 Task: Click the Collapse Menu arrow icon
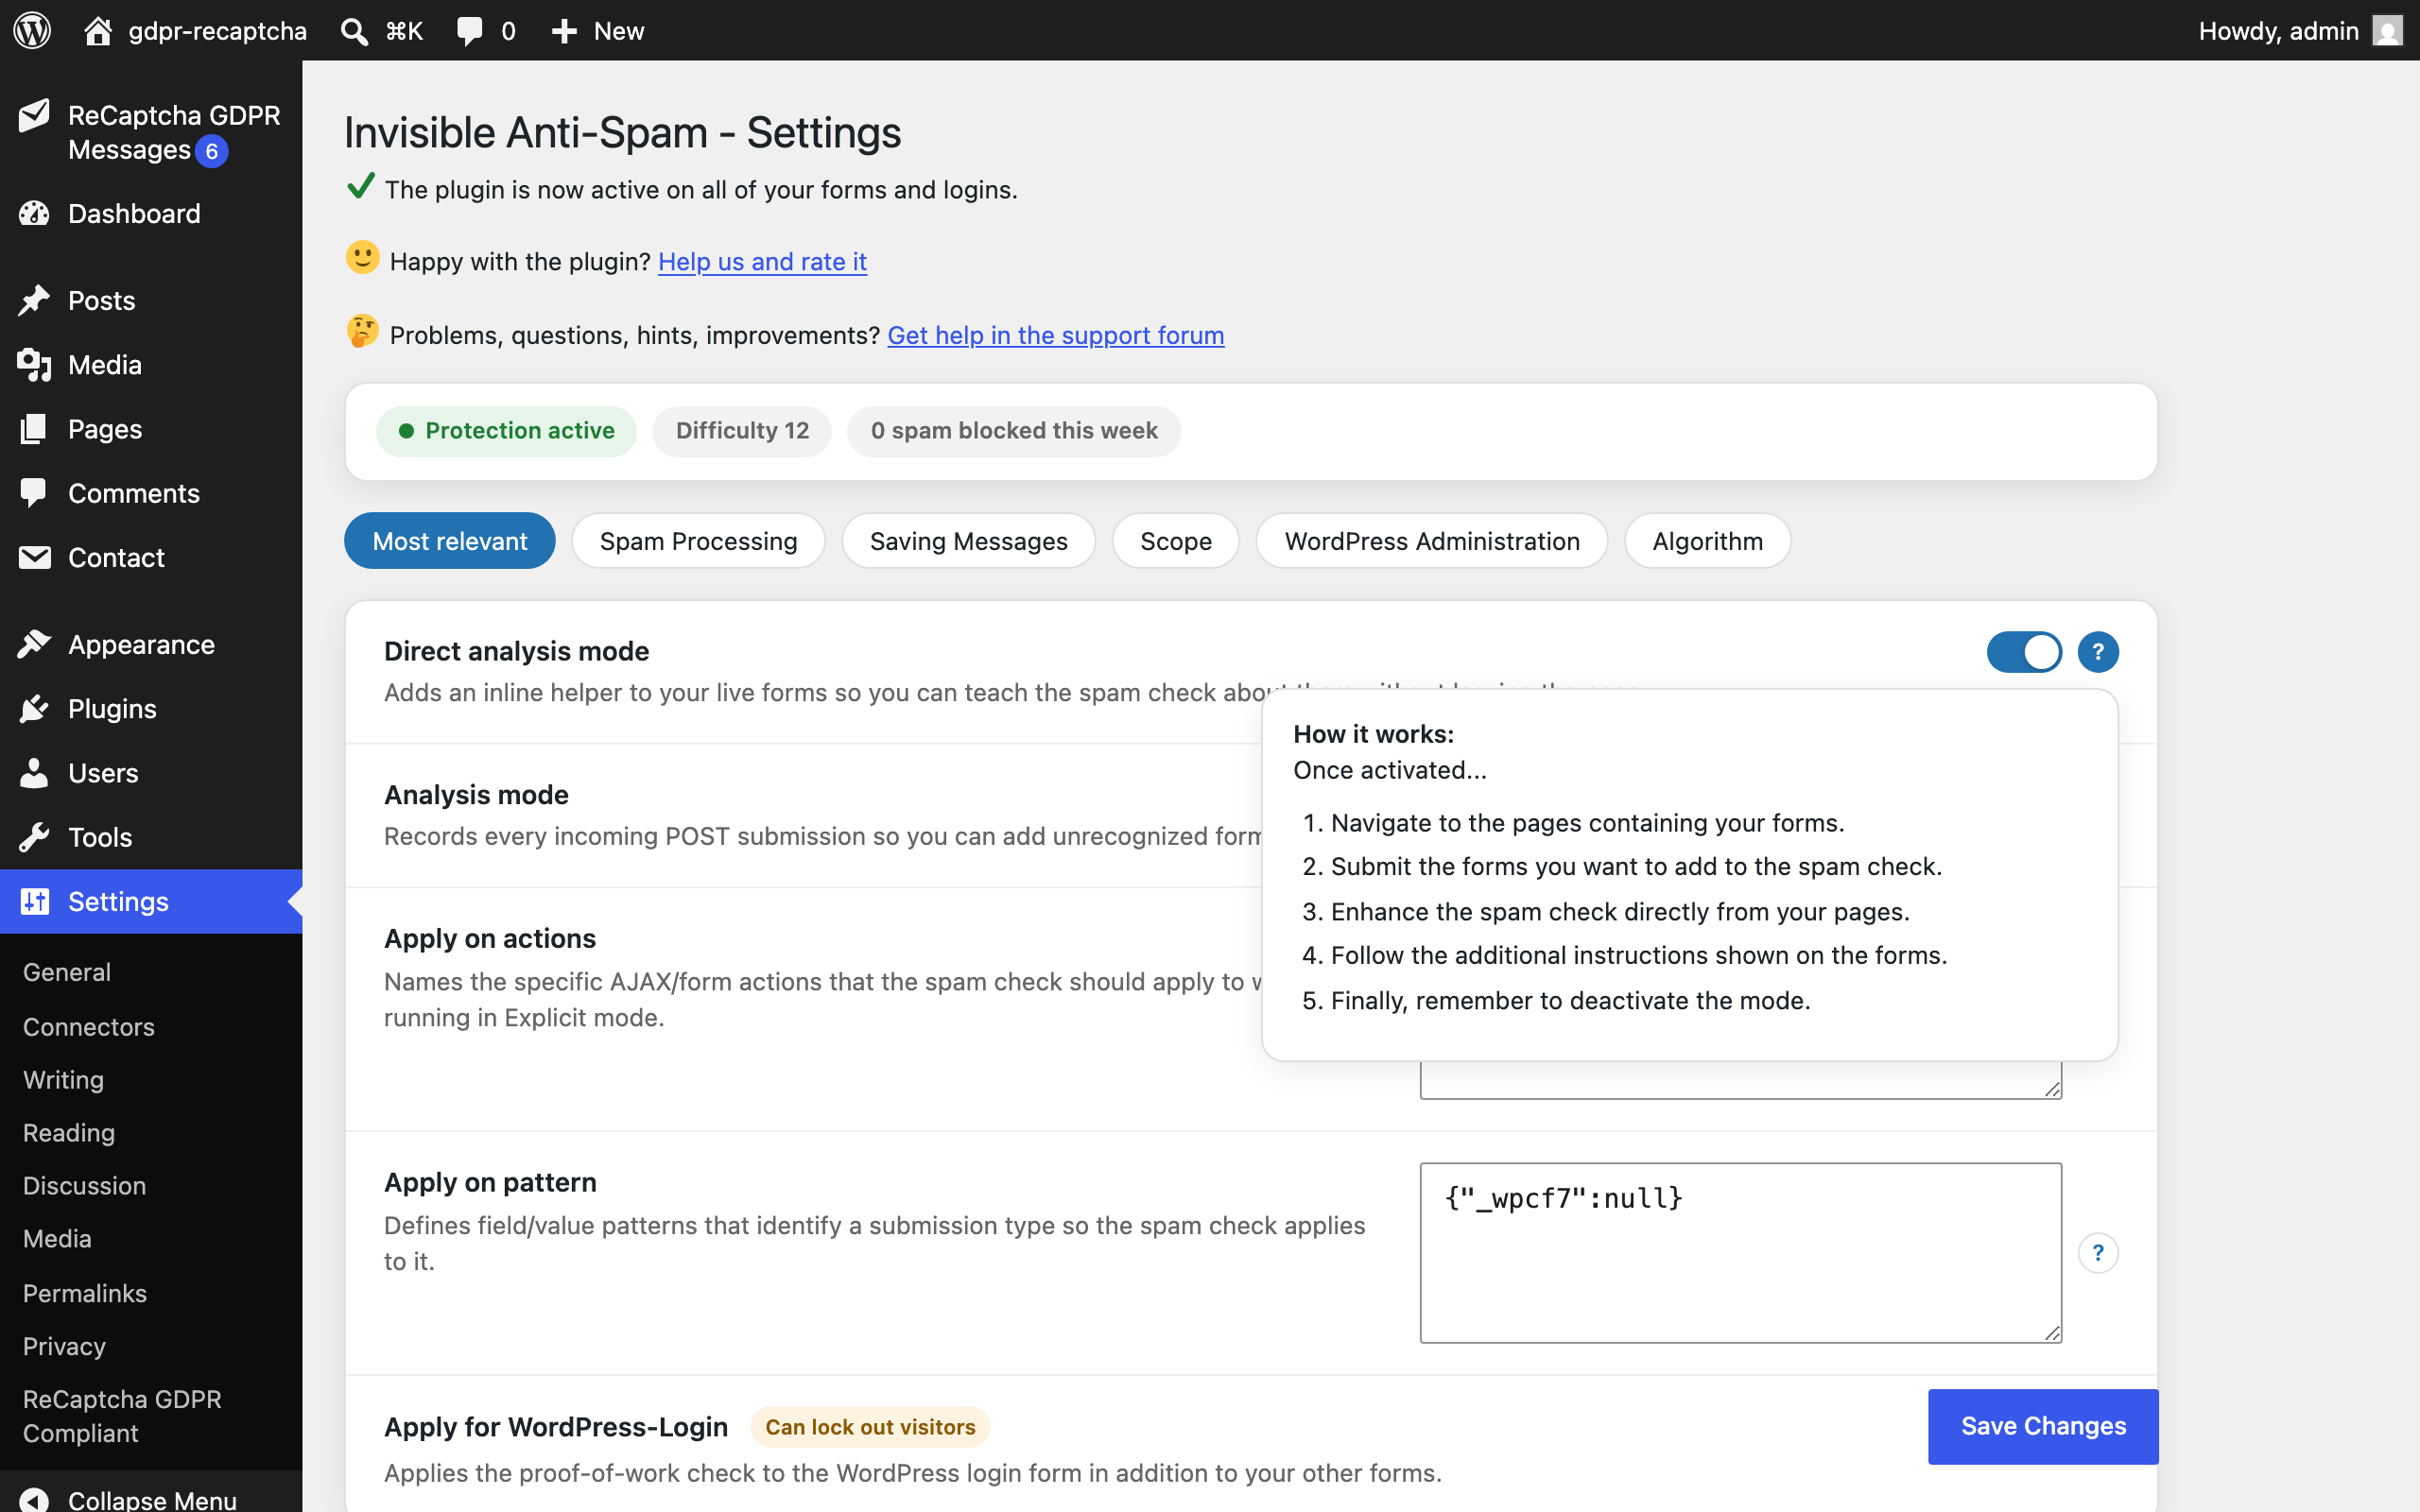click(x=34, y=1499)
